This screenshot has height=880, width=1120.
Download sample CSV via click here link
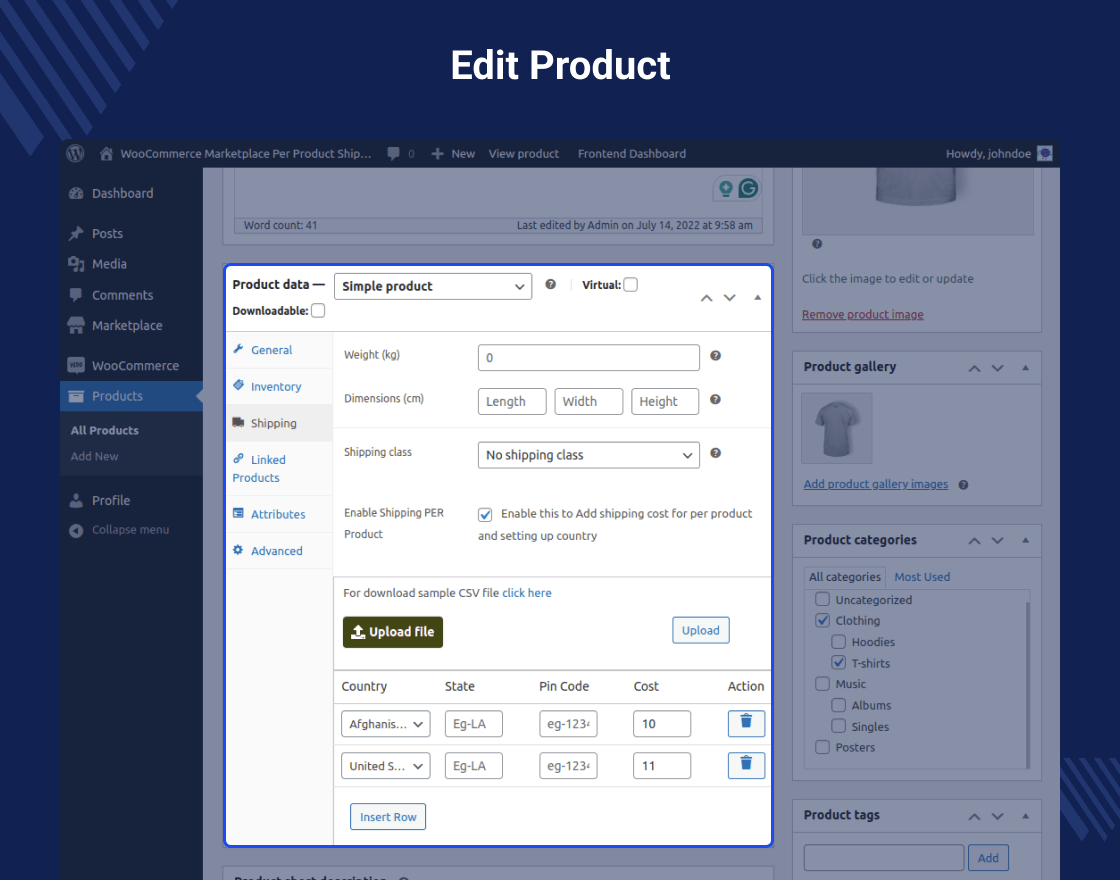click(x=526, y=593)
